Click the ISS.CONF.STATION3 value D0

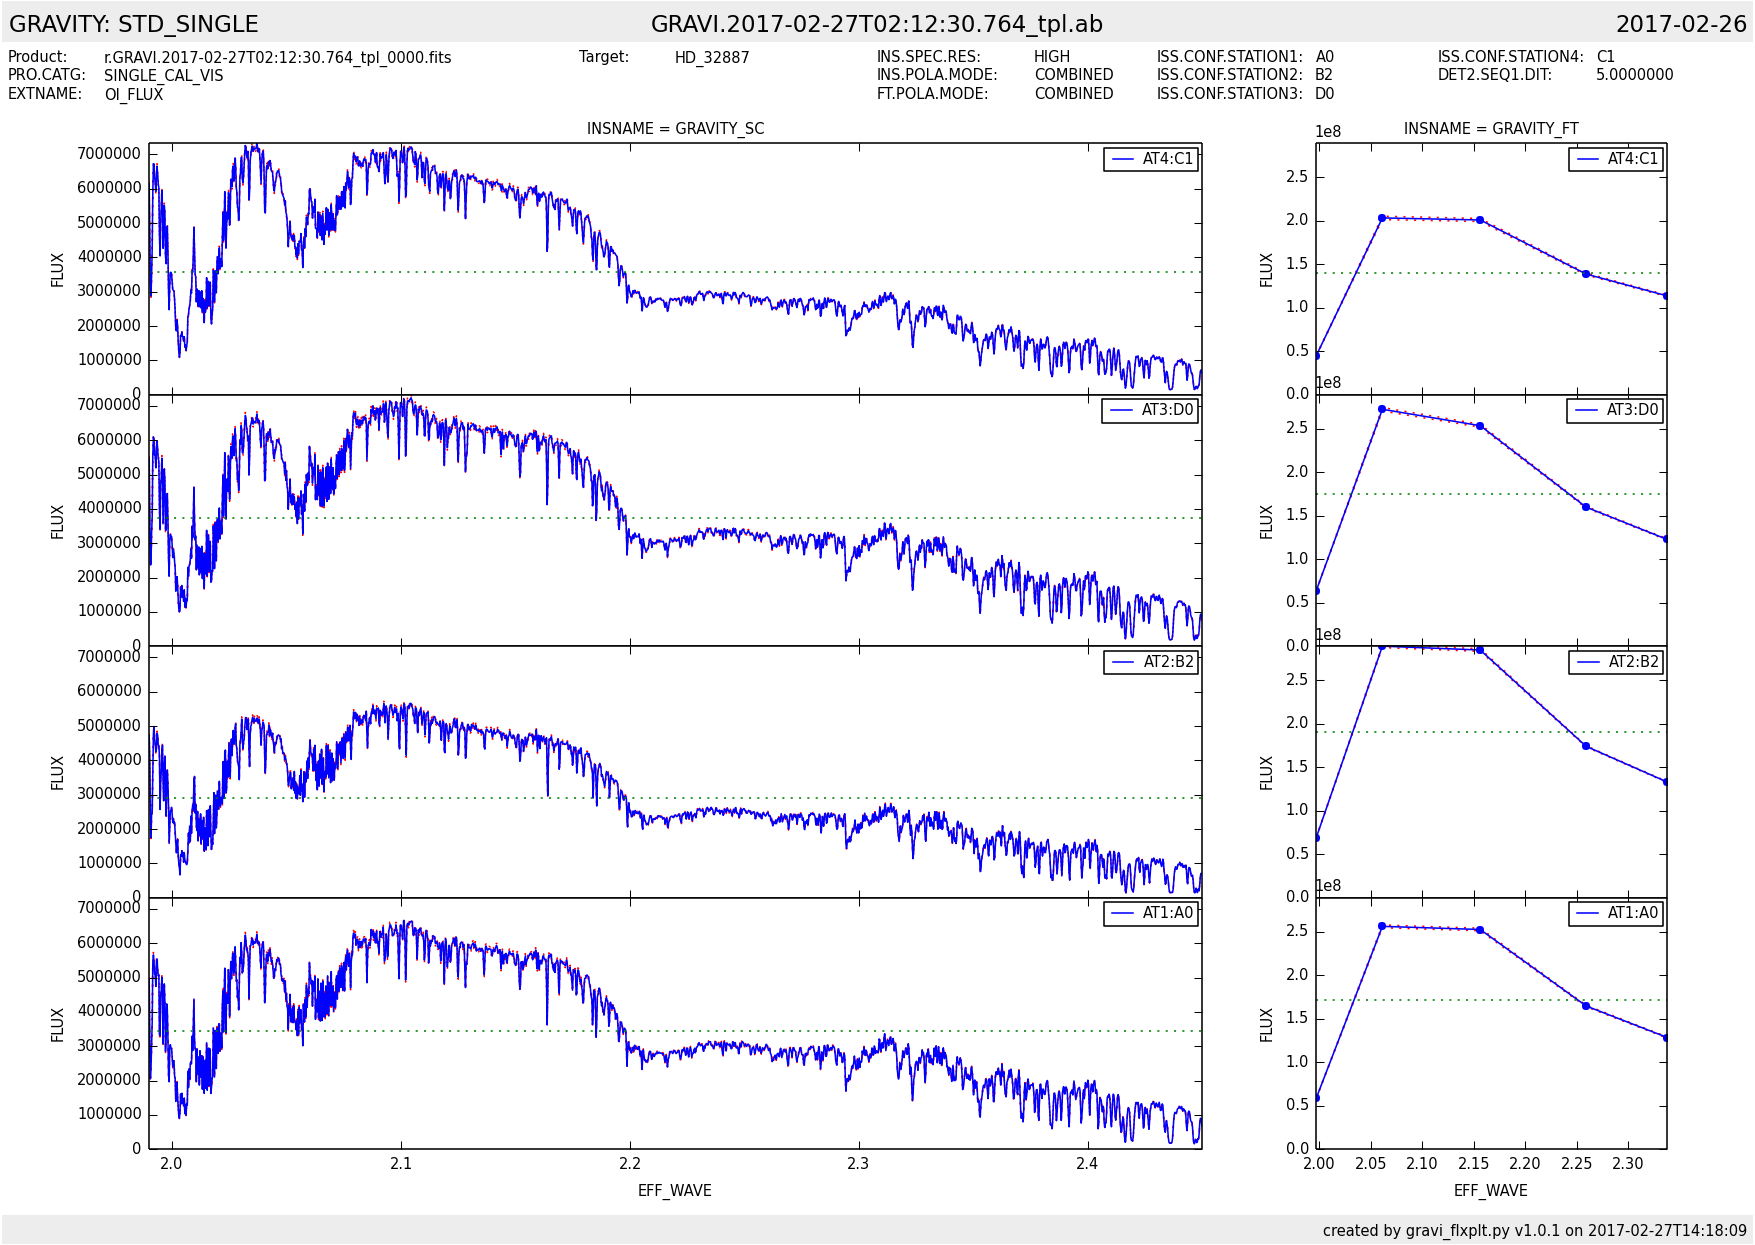pos(1325,93)
